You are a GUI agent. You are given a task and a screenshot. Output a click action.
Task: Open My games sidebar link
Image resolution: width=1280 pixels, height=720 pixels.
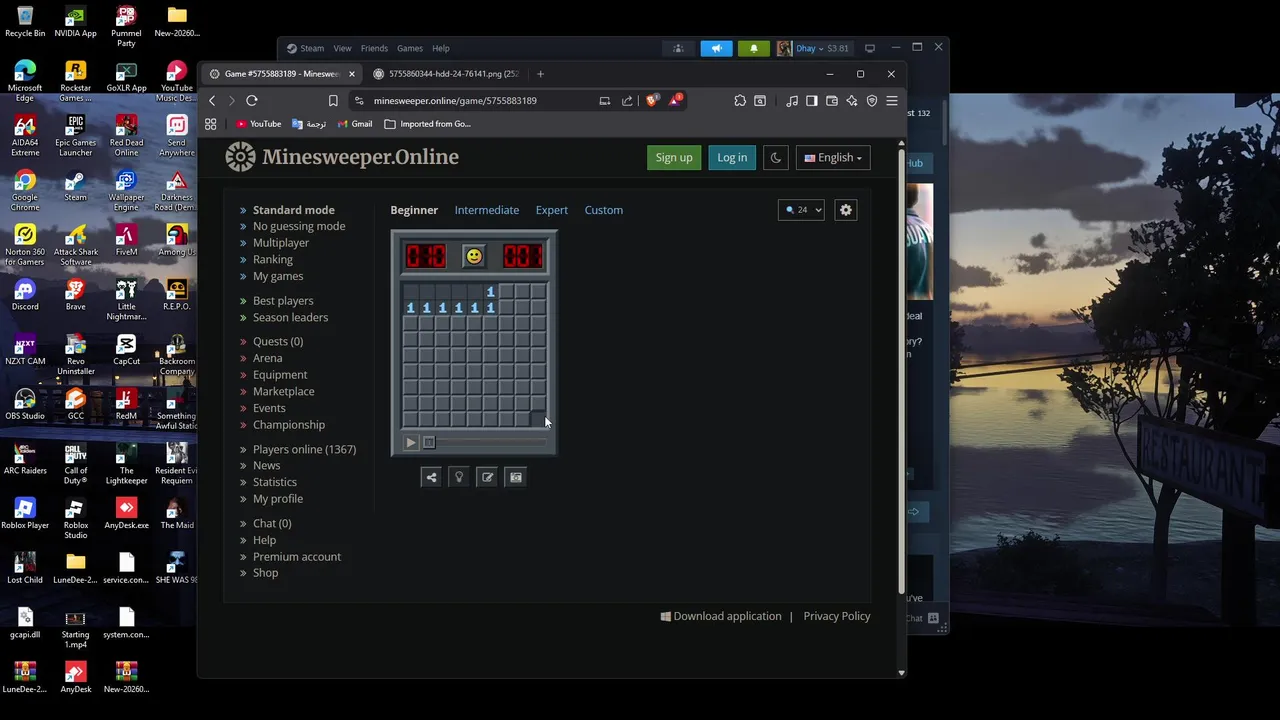[278, 276]
